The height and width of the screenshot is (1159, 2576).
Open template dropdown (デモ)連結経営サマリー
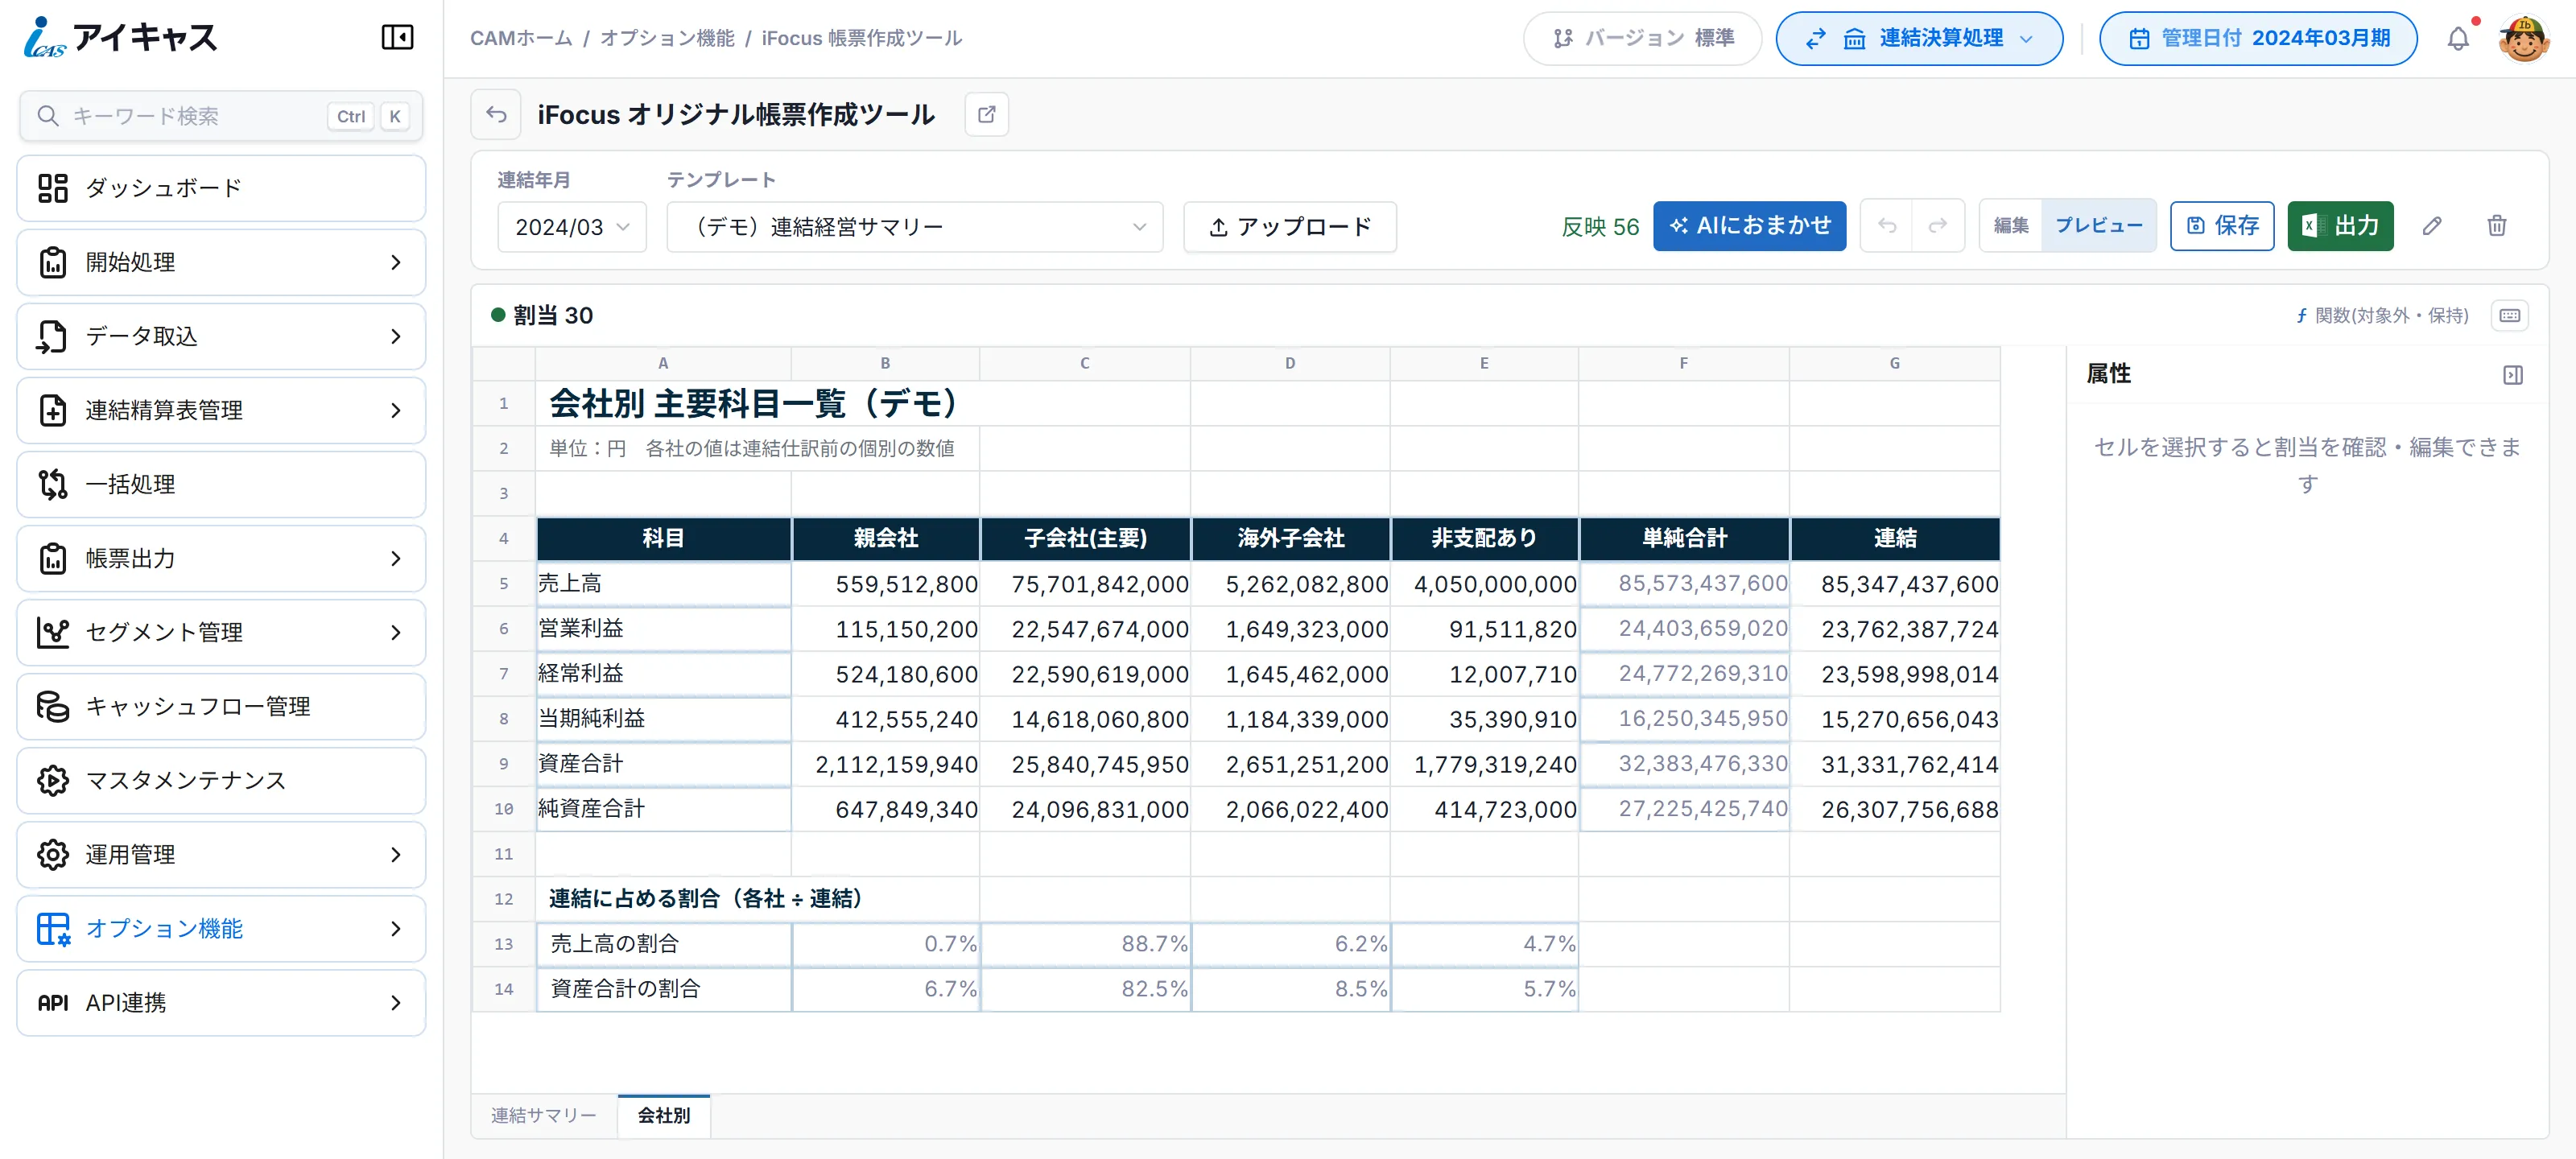click(x=915, y=227)
